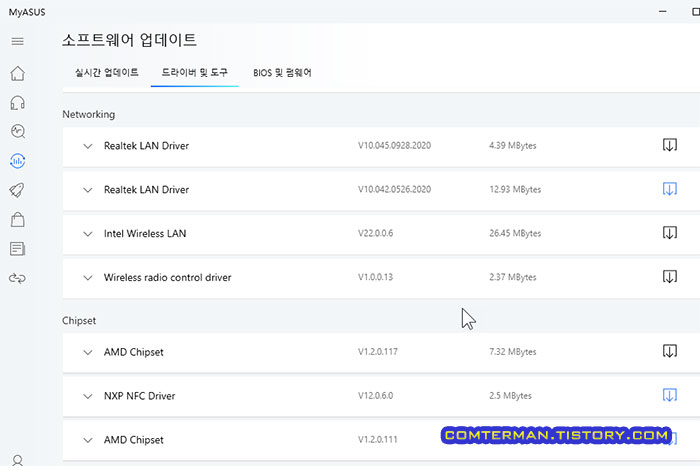Screen dimensions: 700x466
Task: Go to the Home sidebar icon
Action: point(17,73)
